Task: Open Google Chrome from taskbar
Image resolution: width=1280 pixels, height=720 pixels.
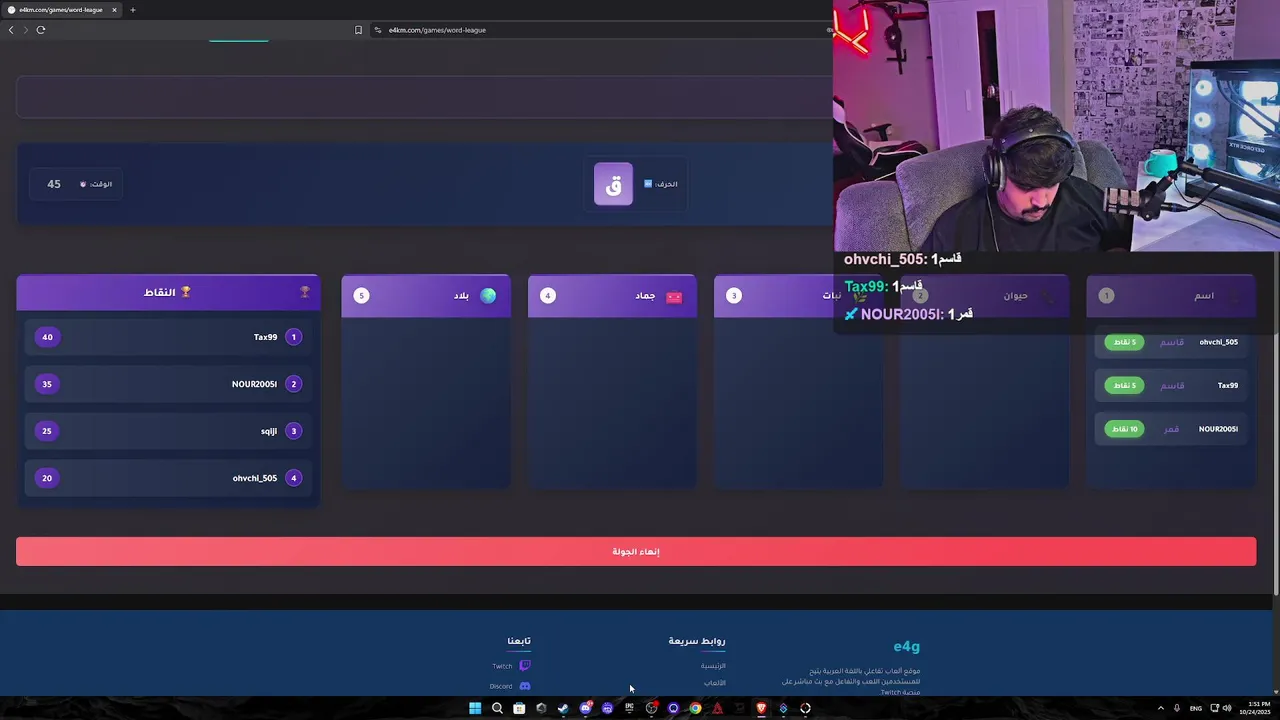Action: click(695, 708)
